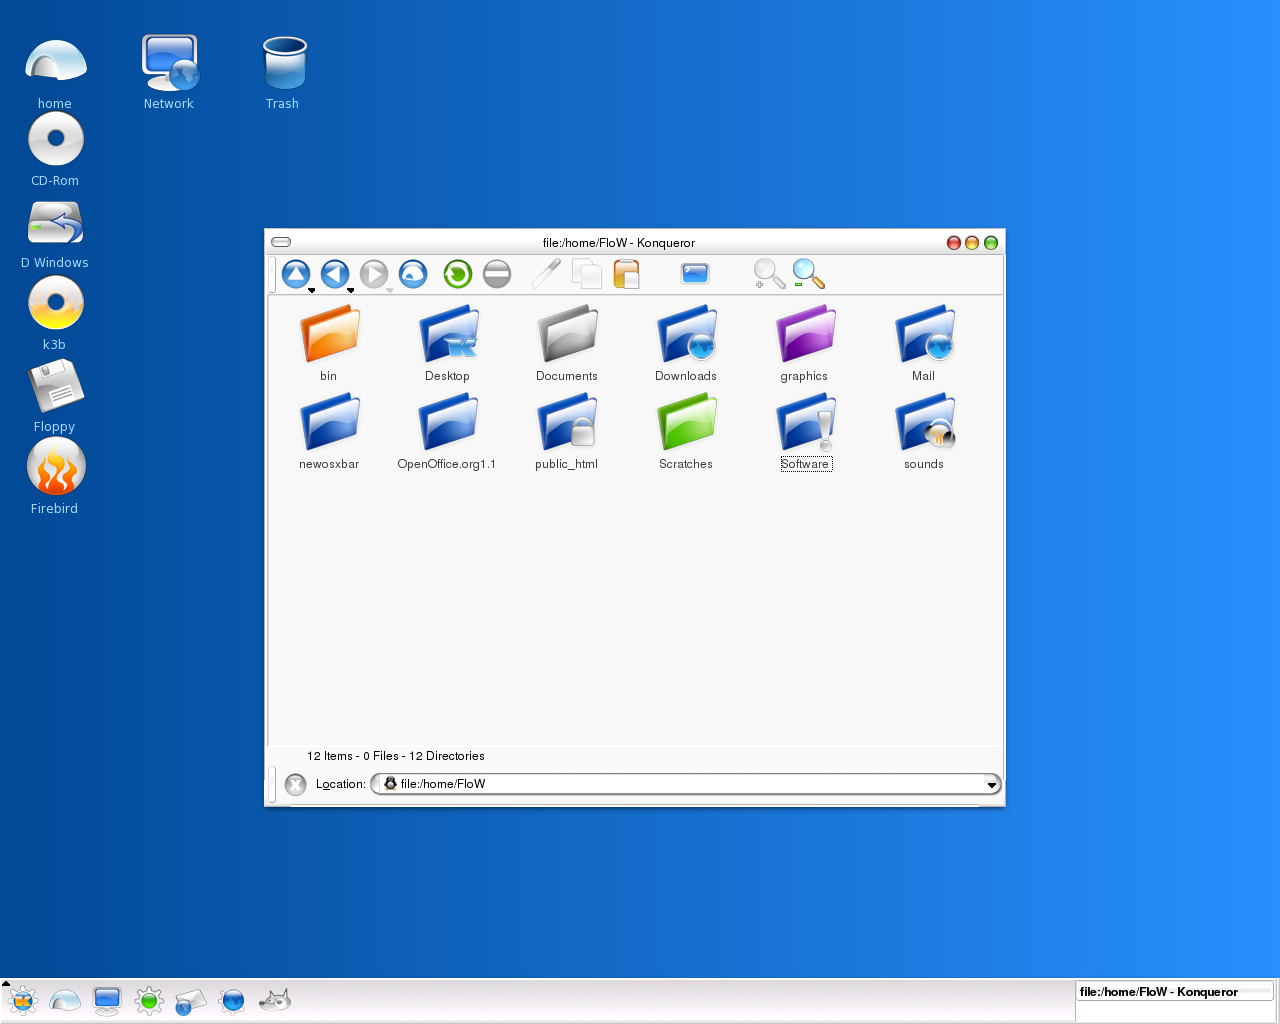Clear location bar with the X icon
The width and height of the screenshot is (1280, 1024).
295,784
